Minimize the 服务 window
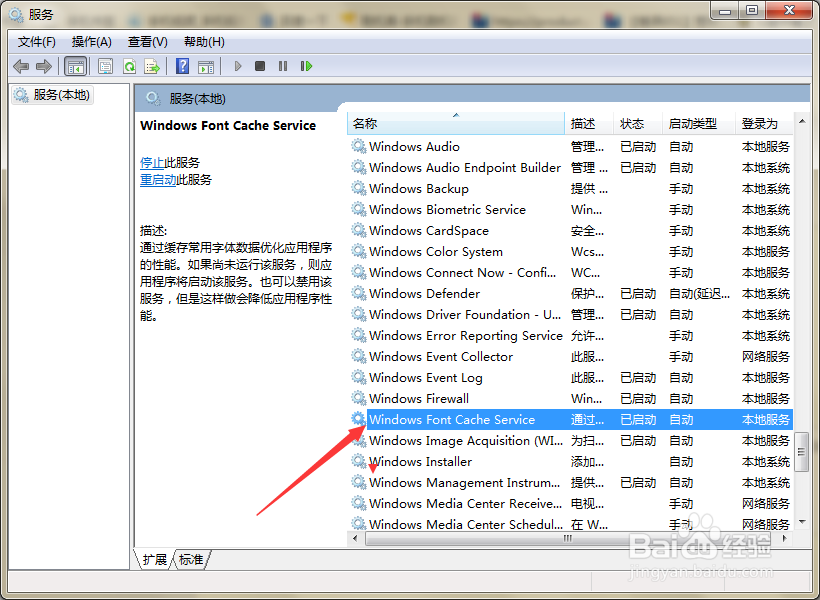 tap(725, 11)
